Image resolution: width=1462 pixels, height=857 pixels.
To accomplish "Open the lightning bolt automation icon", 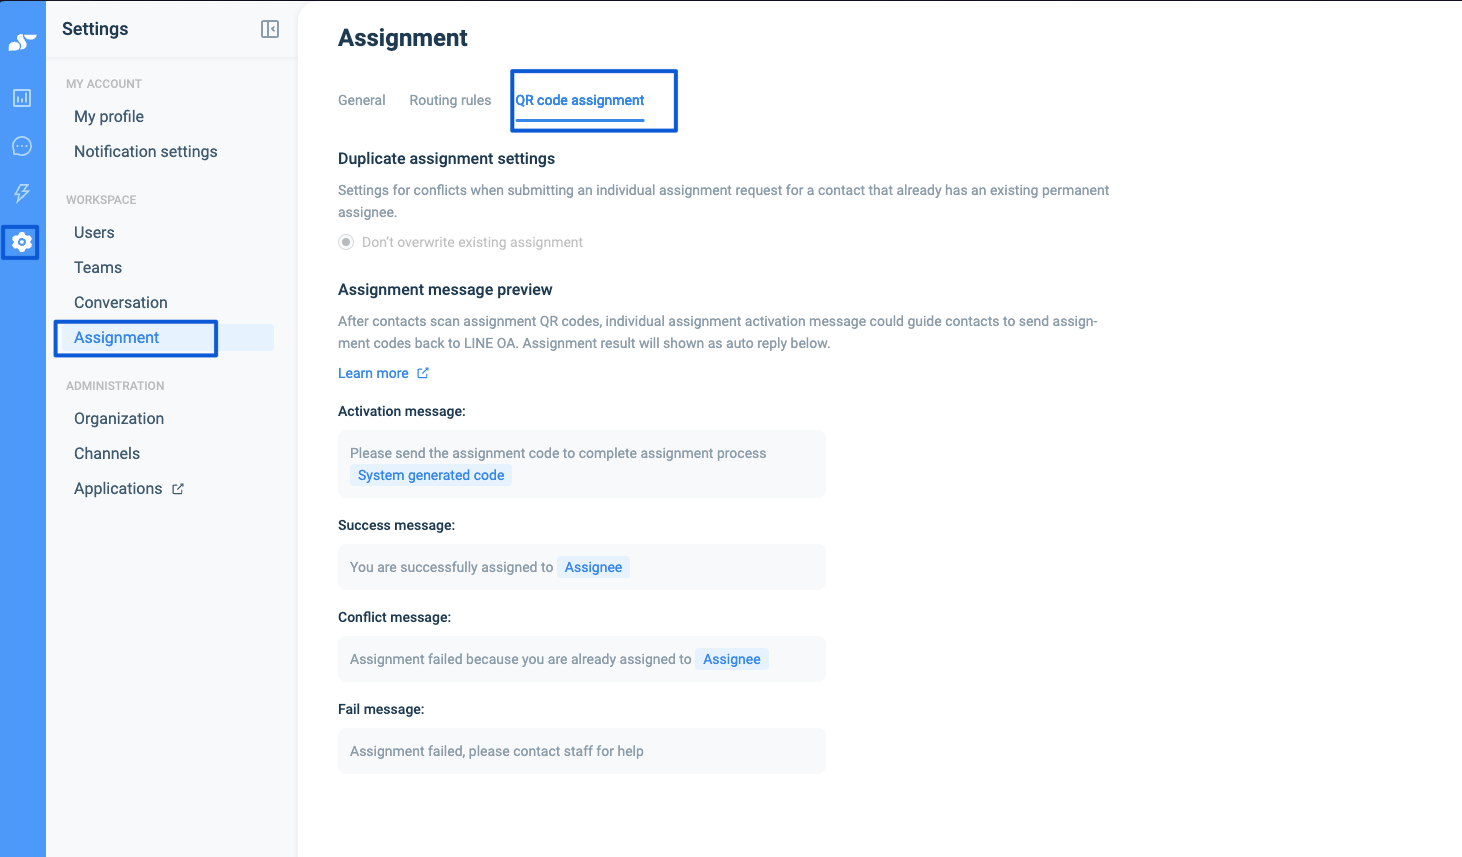I will click(22, 193).
